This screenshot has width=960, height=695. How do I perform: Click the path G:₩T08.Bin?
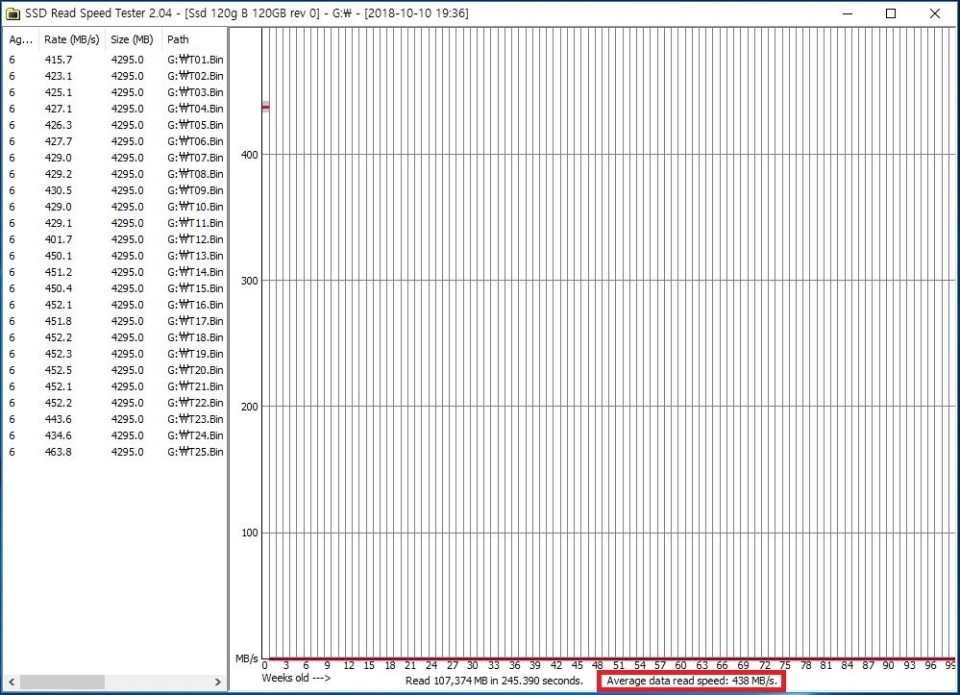(195, 174)
